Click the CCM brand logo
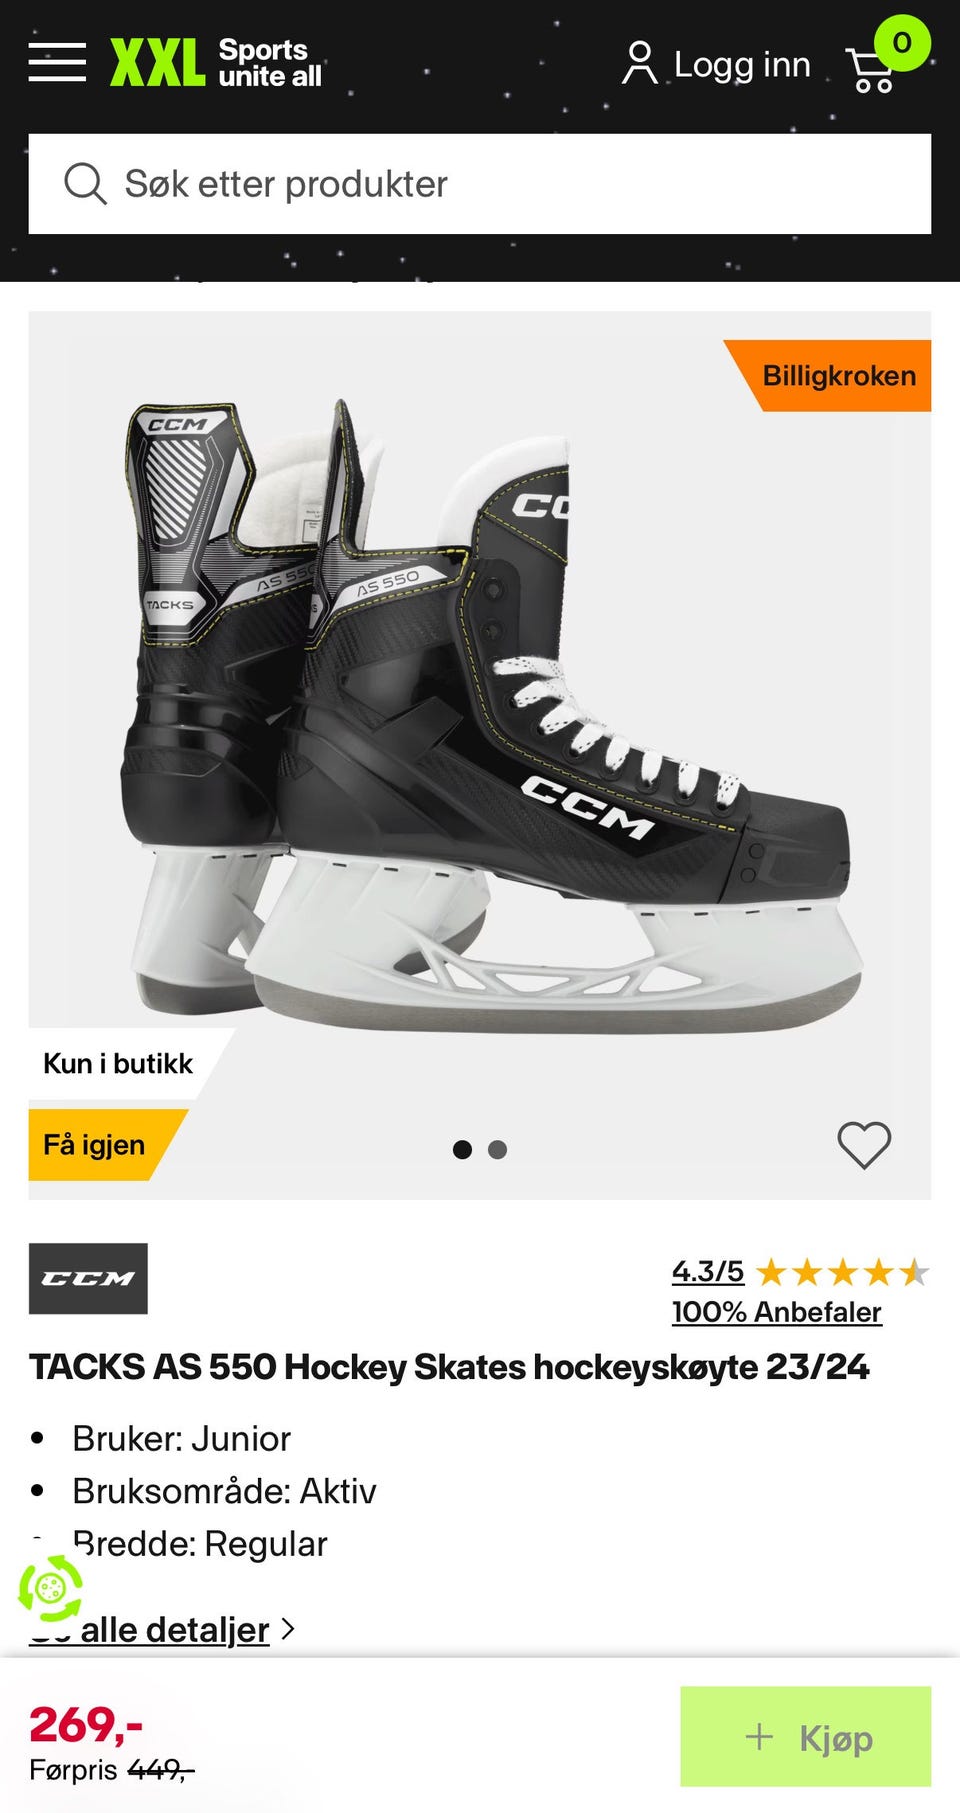Screen dimensions: 960x1813 (x=88, y=1278)
